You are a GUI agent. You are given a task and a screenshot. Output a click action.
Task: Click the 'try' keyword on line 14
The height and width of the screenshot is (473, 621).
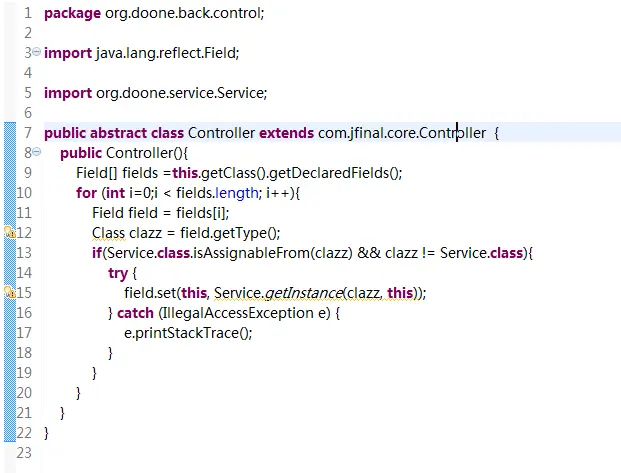[118, 274]
